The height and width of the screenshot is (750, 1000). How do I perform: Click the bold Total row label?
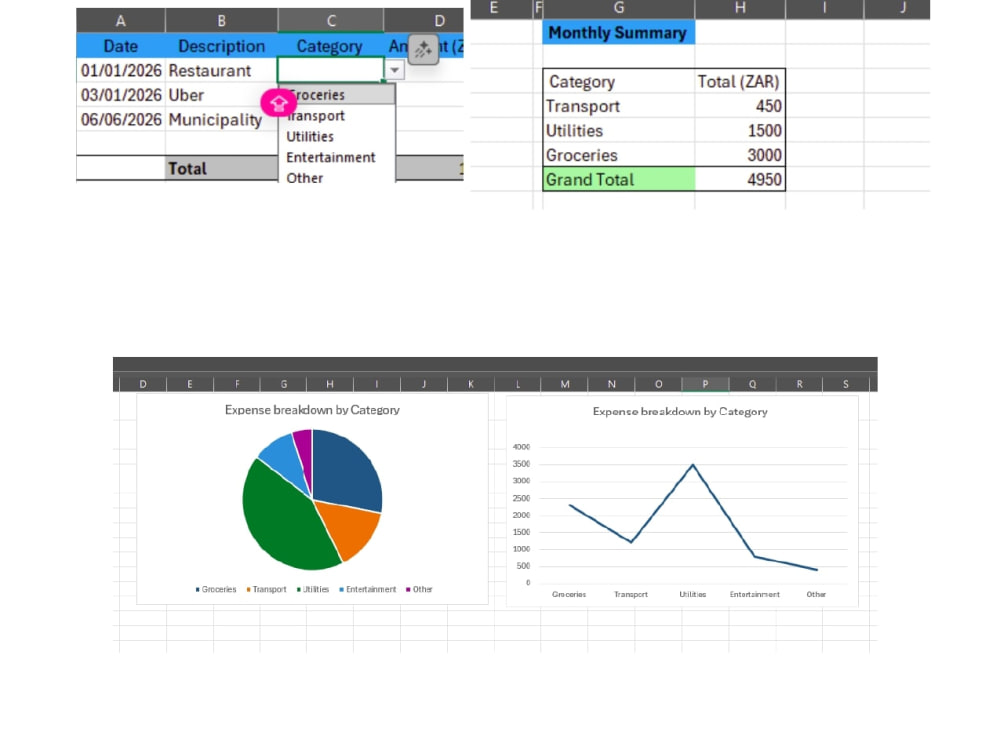[x=221, y=168]
